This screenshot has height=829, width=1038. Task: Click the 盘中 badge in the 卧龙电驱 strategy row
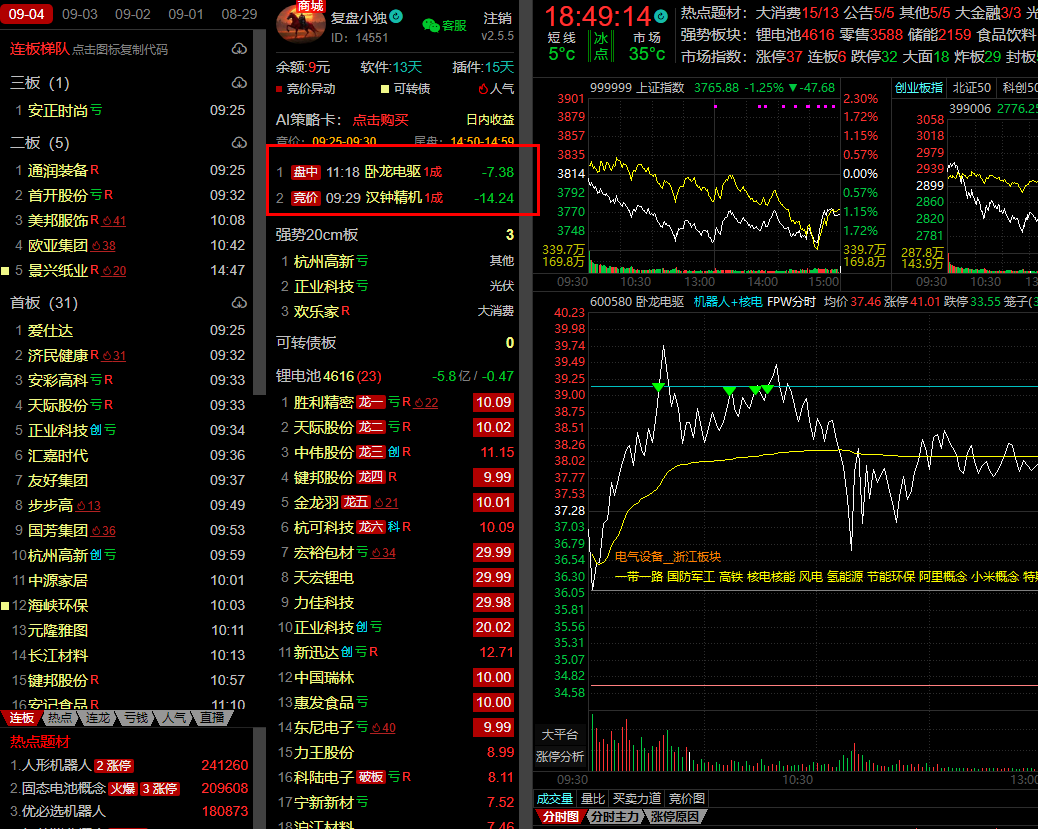(306, 172)
